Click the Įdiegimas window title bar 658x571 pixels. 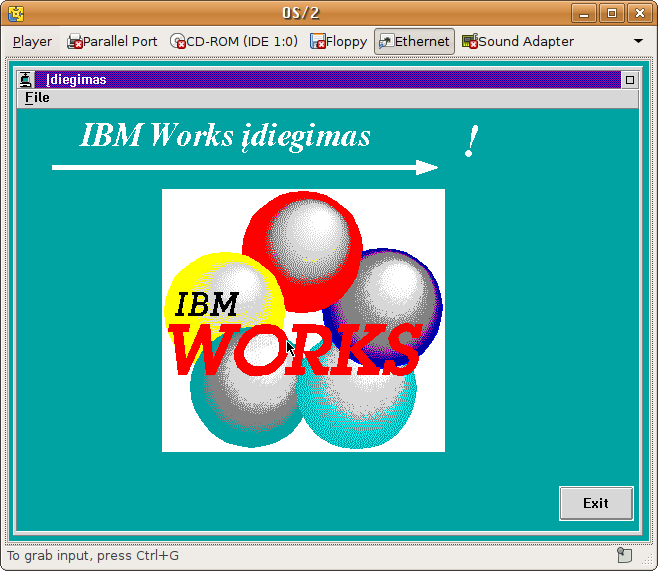tap(327, 80)
